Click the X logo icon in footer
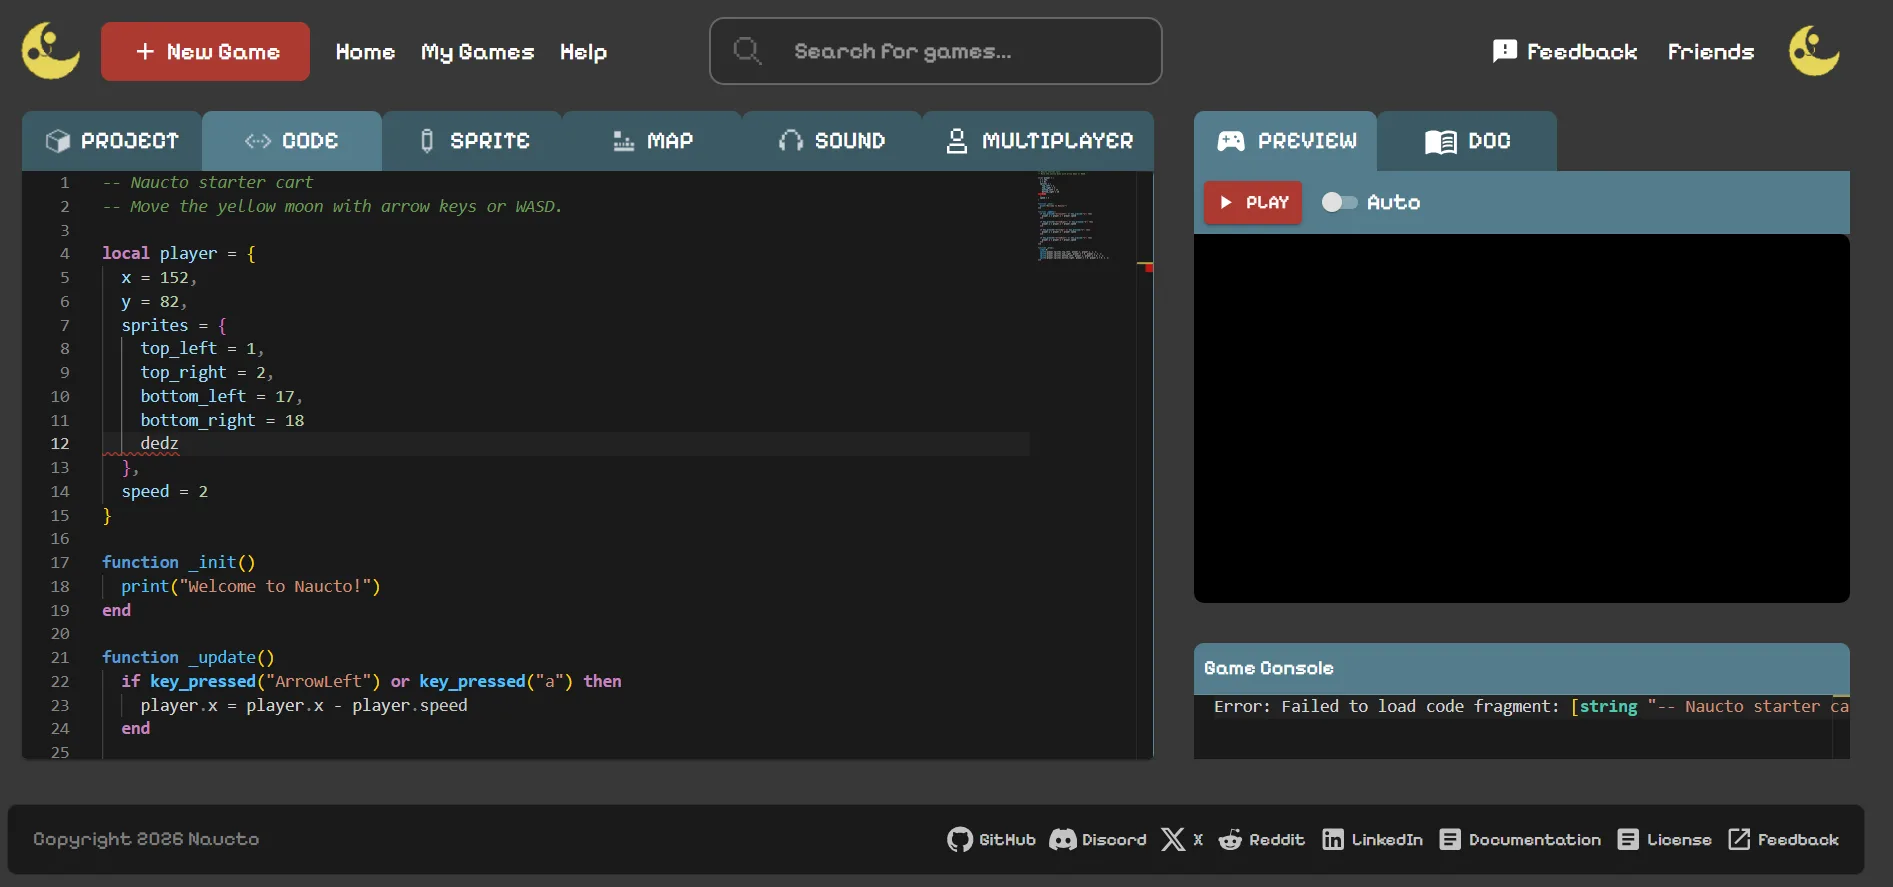 1173,839
